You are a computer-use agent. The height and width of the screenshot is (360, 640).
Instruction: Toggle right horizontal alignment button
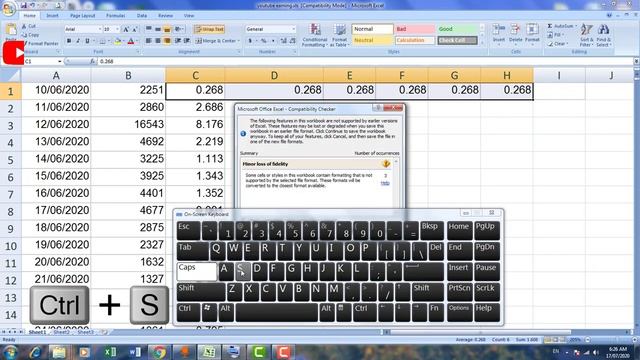click(167, 41)
